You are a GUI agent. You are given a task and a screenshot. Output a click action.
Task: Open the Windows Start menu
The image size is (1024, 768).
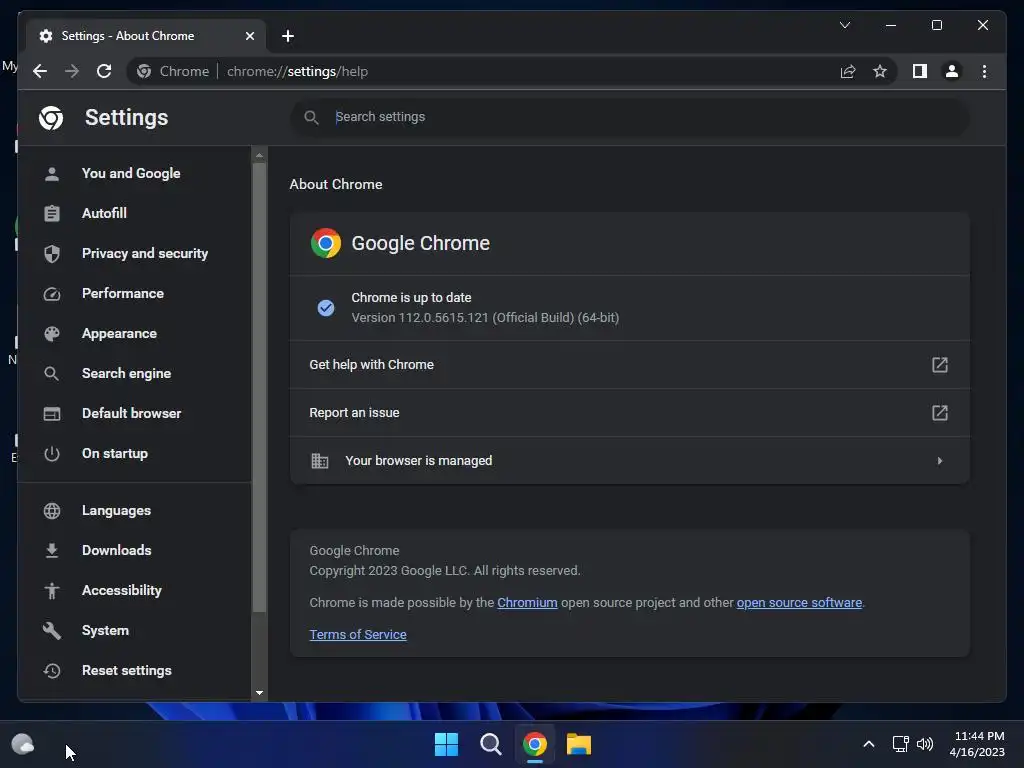point(446,744)
